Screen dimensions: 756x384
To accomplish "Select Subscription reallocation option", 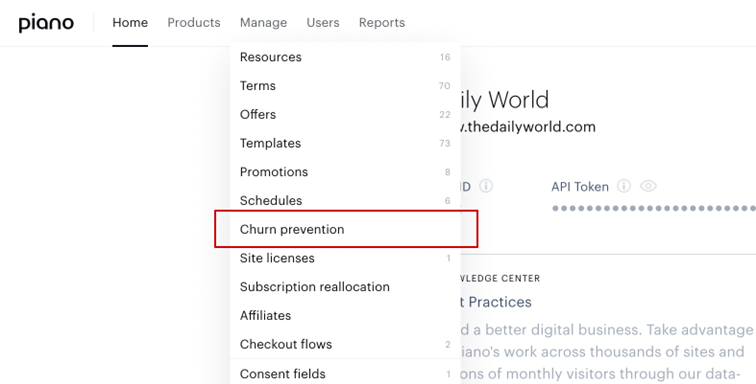I will point(345,287).
